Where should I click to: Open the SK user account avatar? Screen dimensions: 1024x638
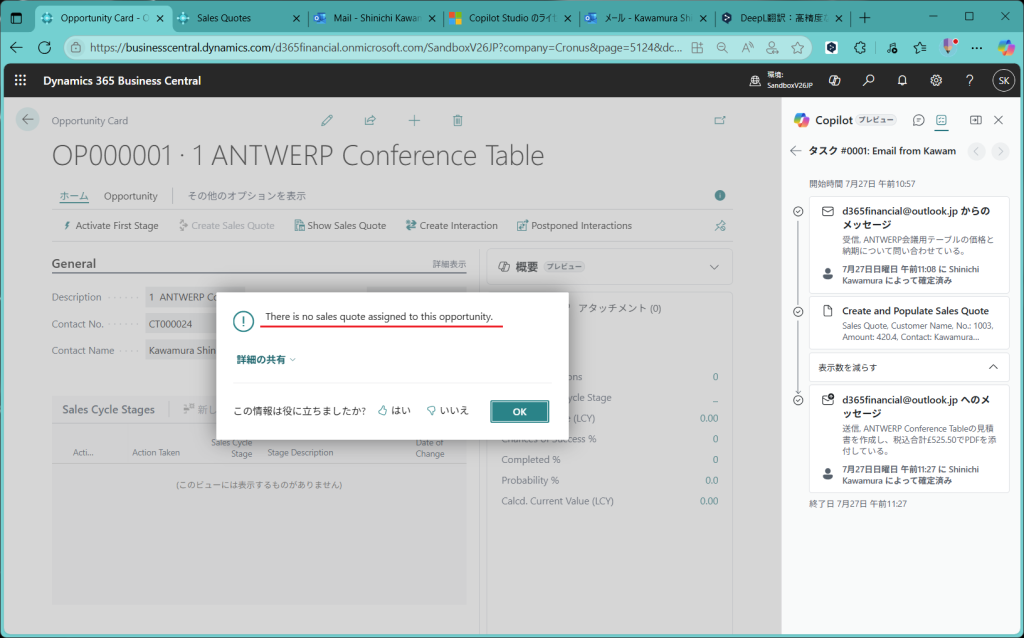1003,80
